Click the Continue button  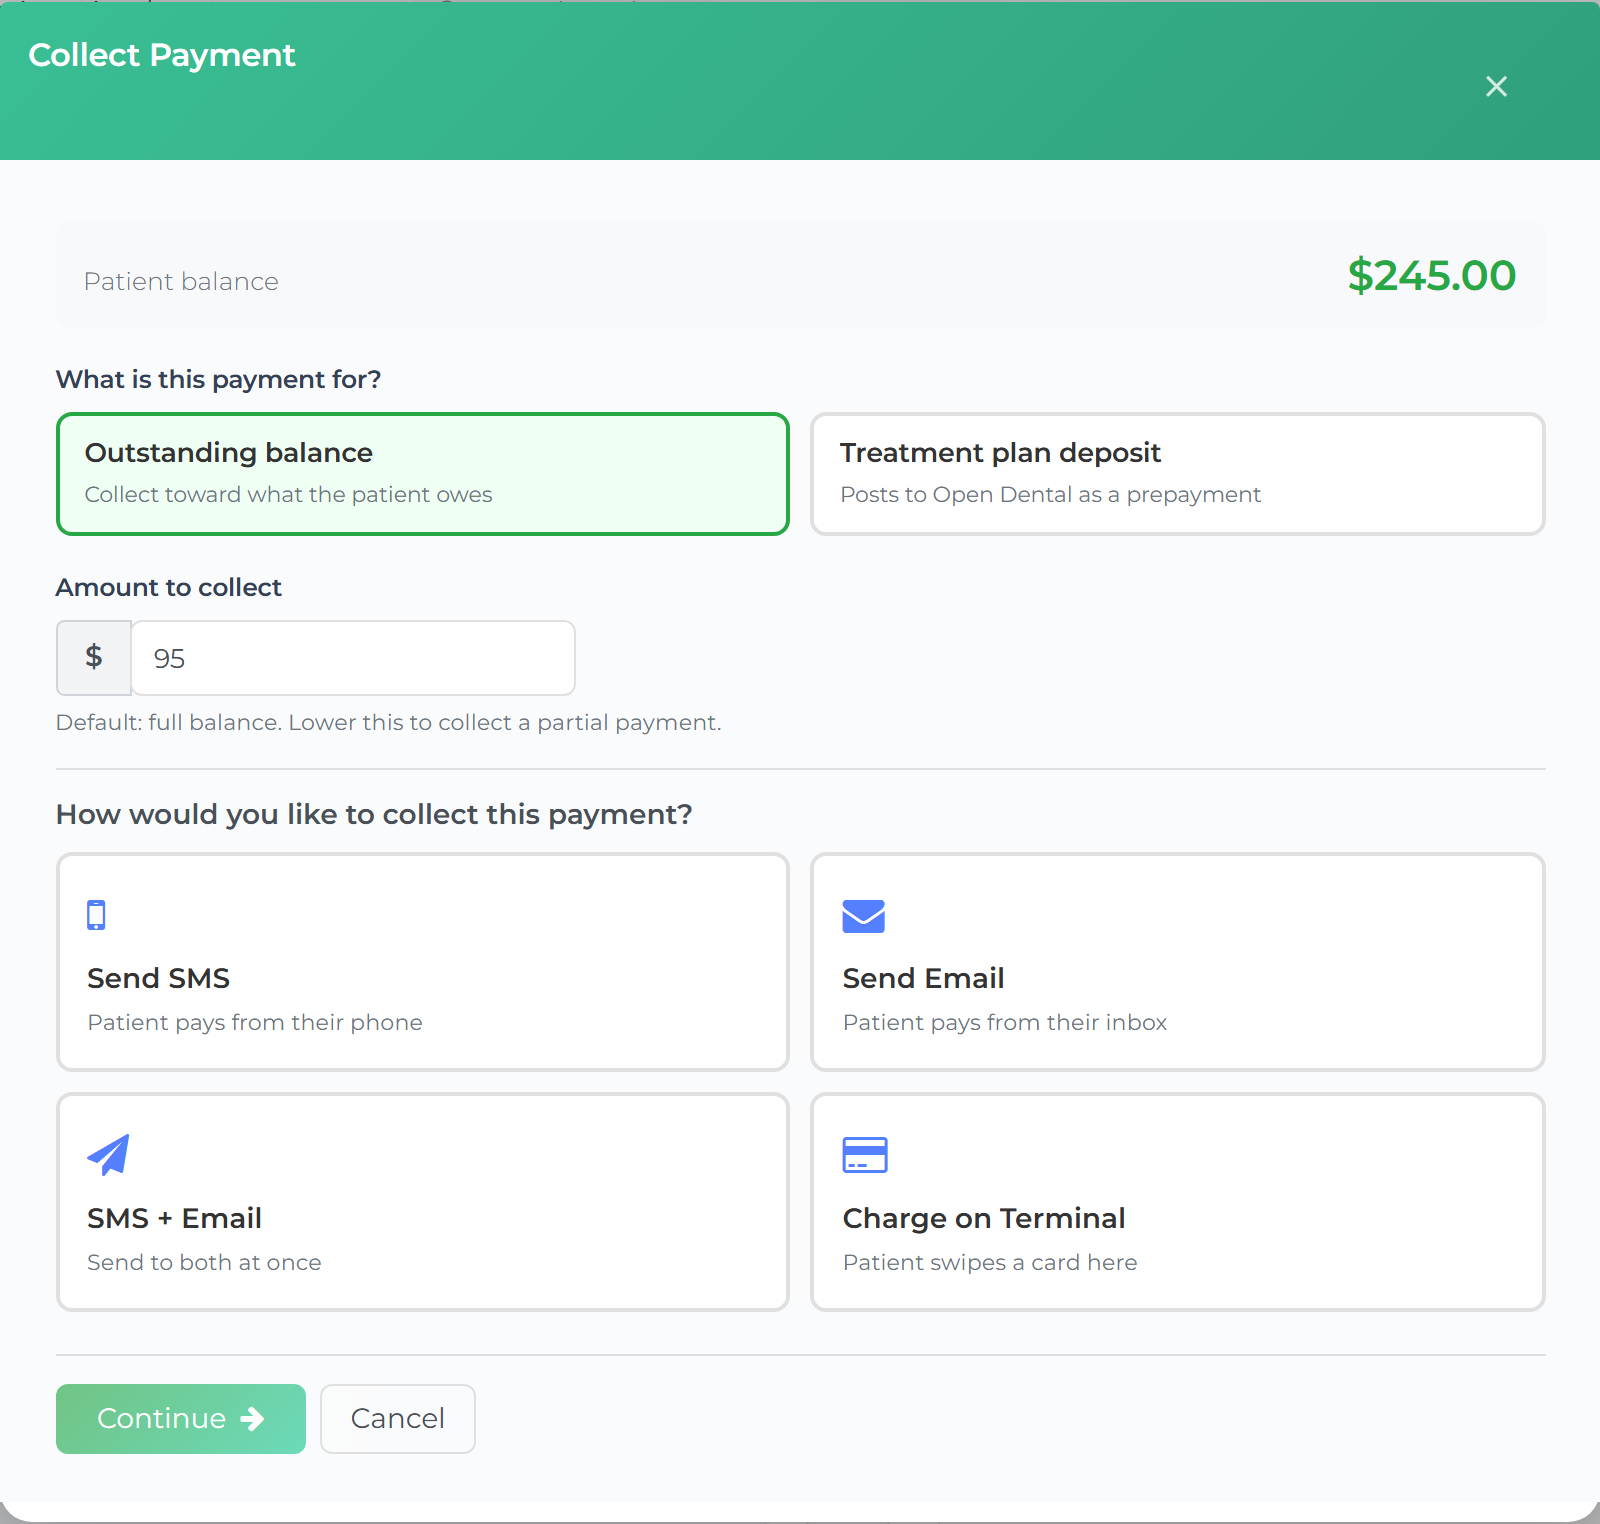point(181,1419)
